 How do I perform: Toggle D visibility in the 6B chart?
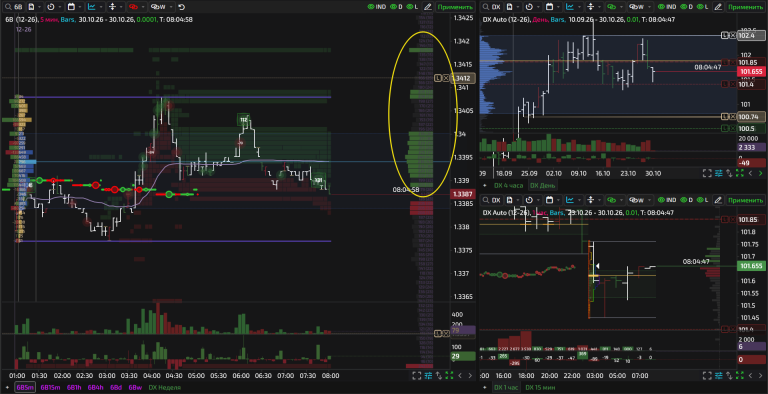click(396, 7)
